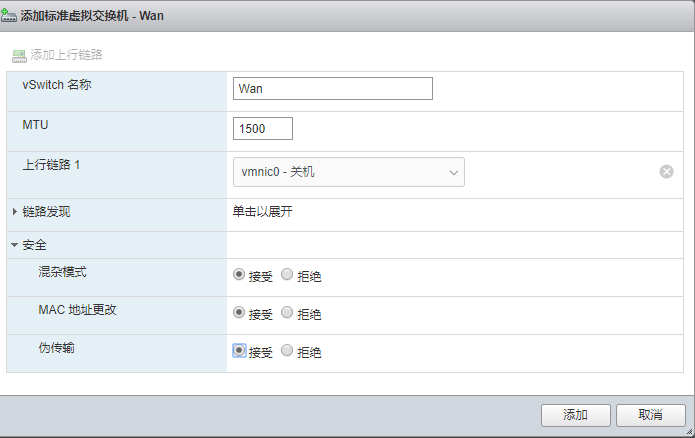Select 接受 for MAC 地址更改

239,312
